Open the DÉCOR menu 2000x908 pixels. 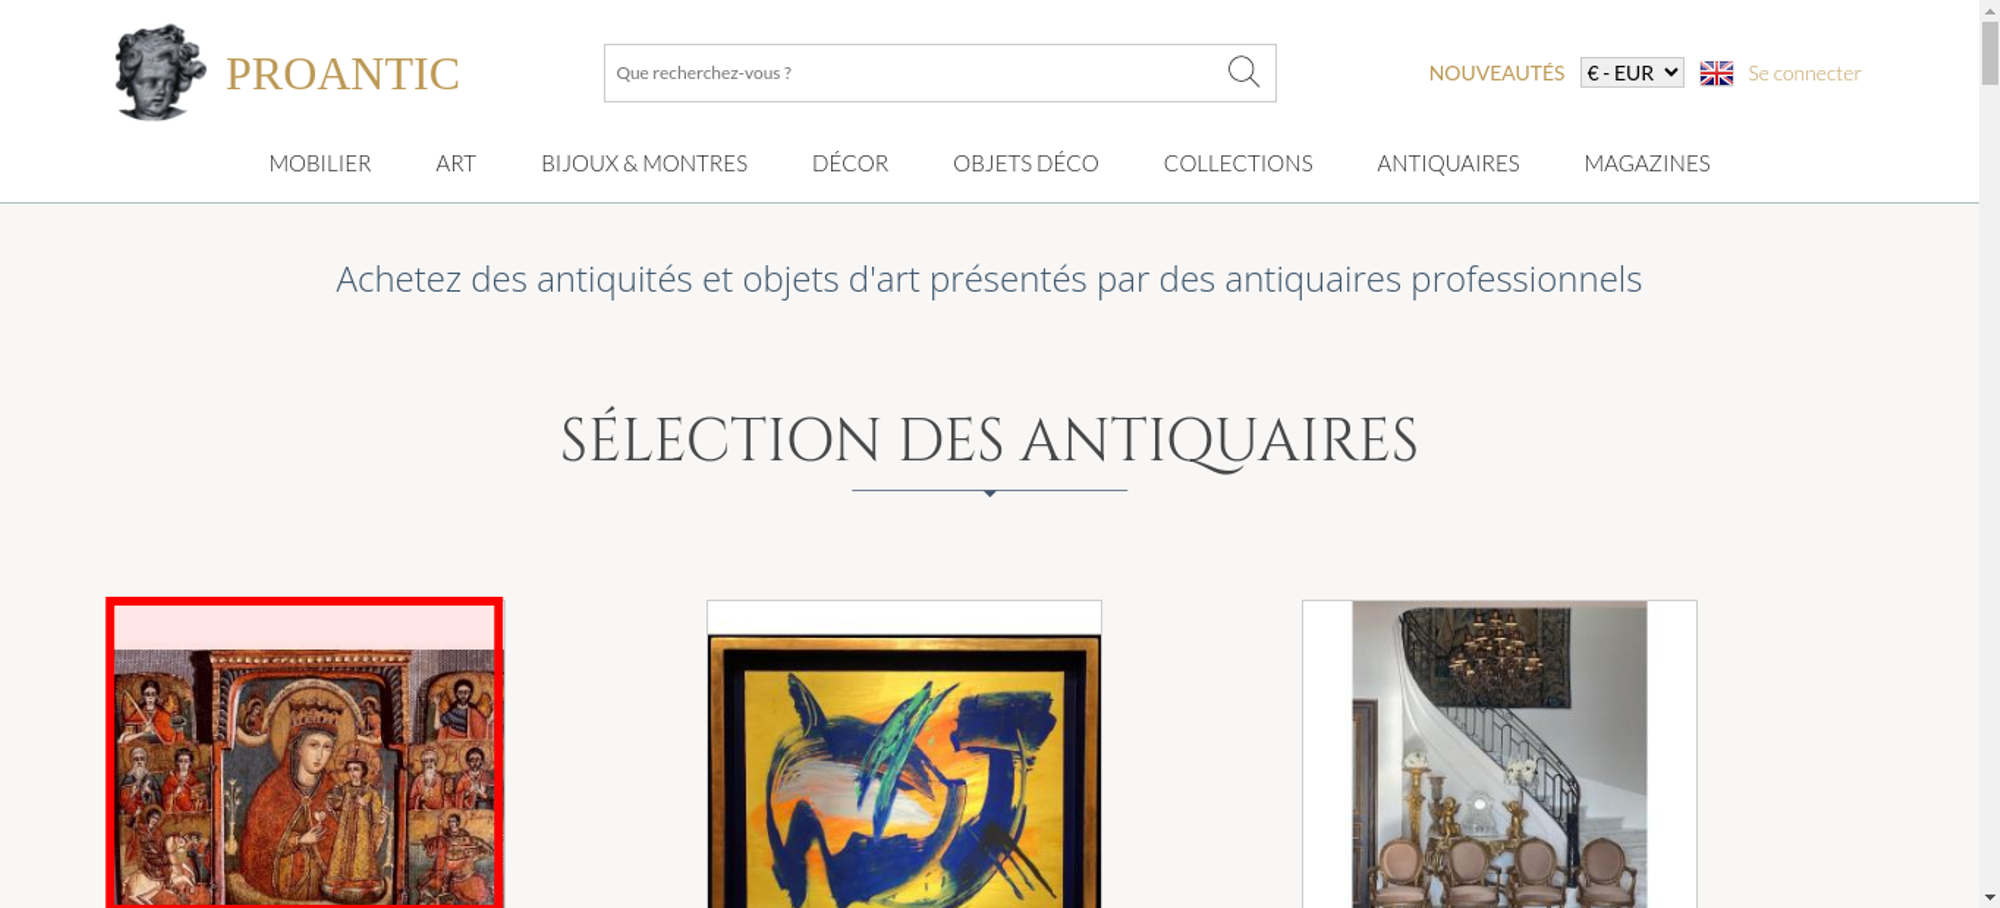850,163
